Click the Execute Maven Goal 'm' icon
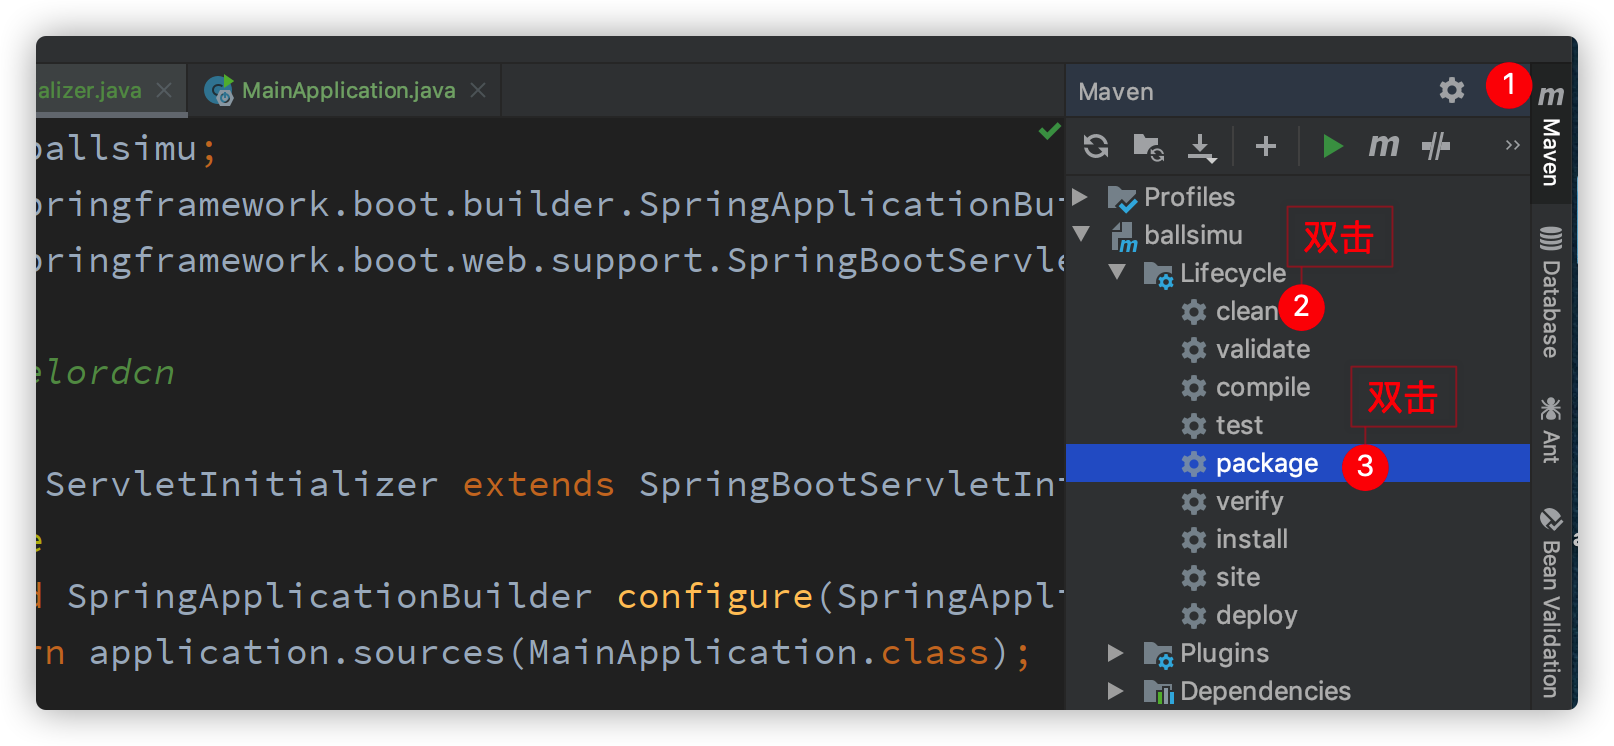This screenshot has width=1614, height=746. click(1384, 146)
